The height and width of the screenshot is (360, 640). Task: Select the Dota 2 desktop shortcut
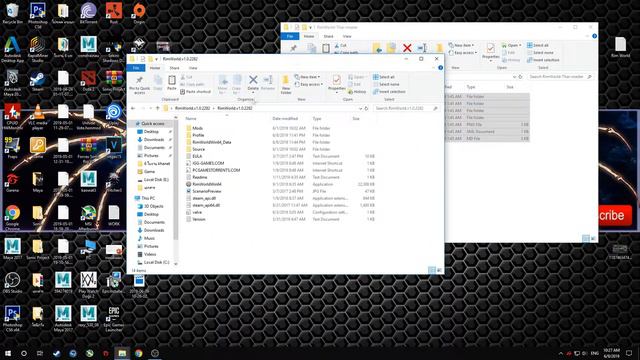point(88,81)
